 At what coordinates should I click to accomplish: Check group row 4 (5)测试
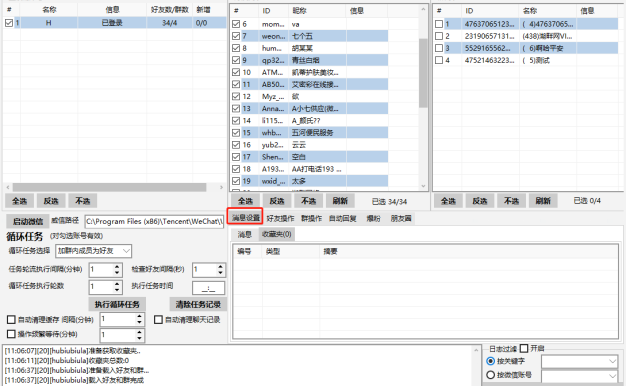439,60
